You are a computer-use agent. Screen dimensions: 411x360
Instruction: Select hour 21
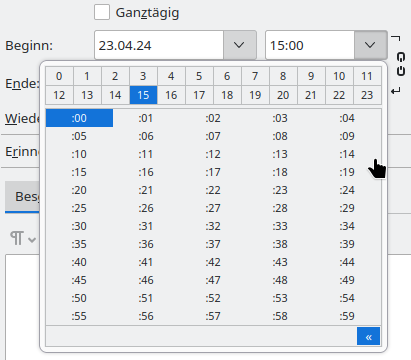coord(311,95)
